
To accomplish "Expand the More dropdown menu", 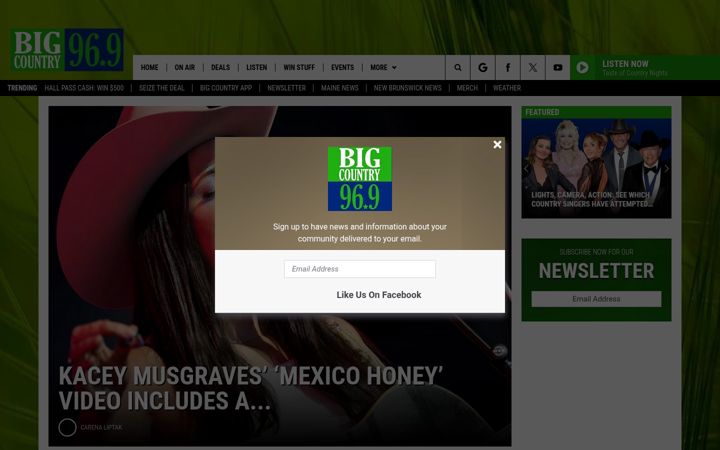I will tap(383, 68).
